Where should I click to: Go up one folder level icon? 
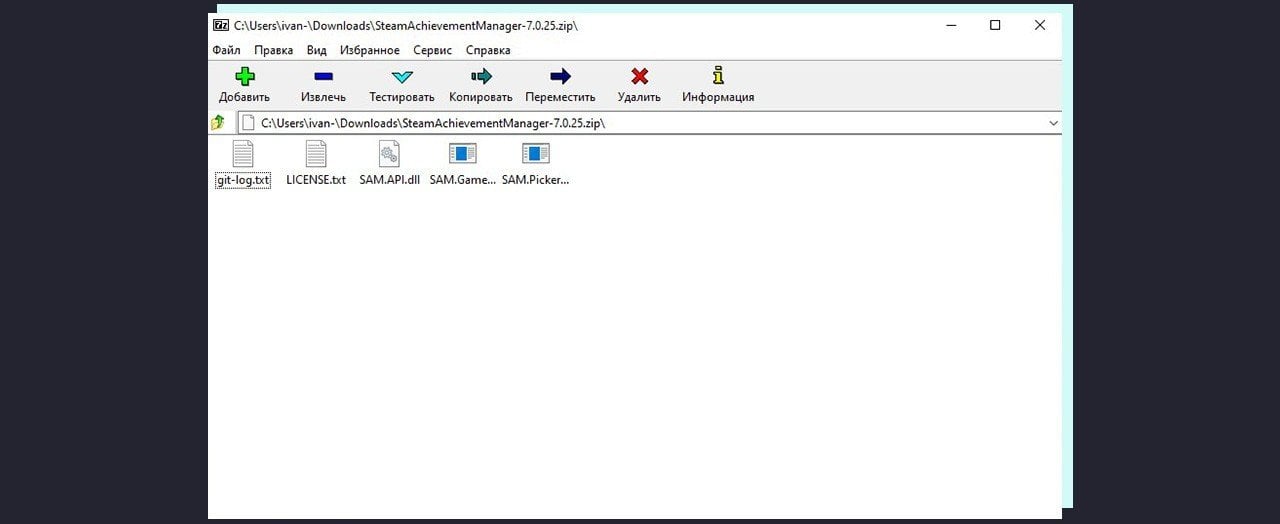click(x=218, y=123)
